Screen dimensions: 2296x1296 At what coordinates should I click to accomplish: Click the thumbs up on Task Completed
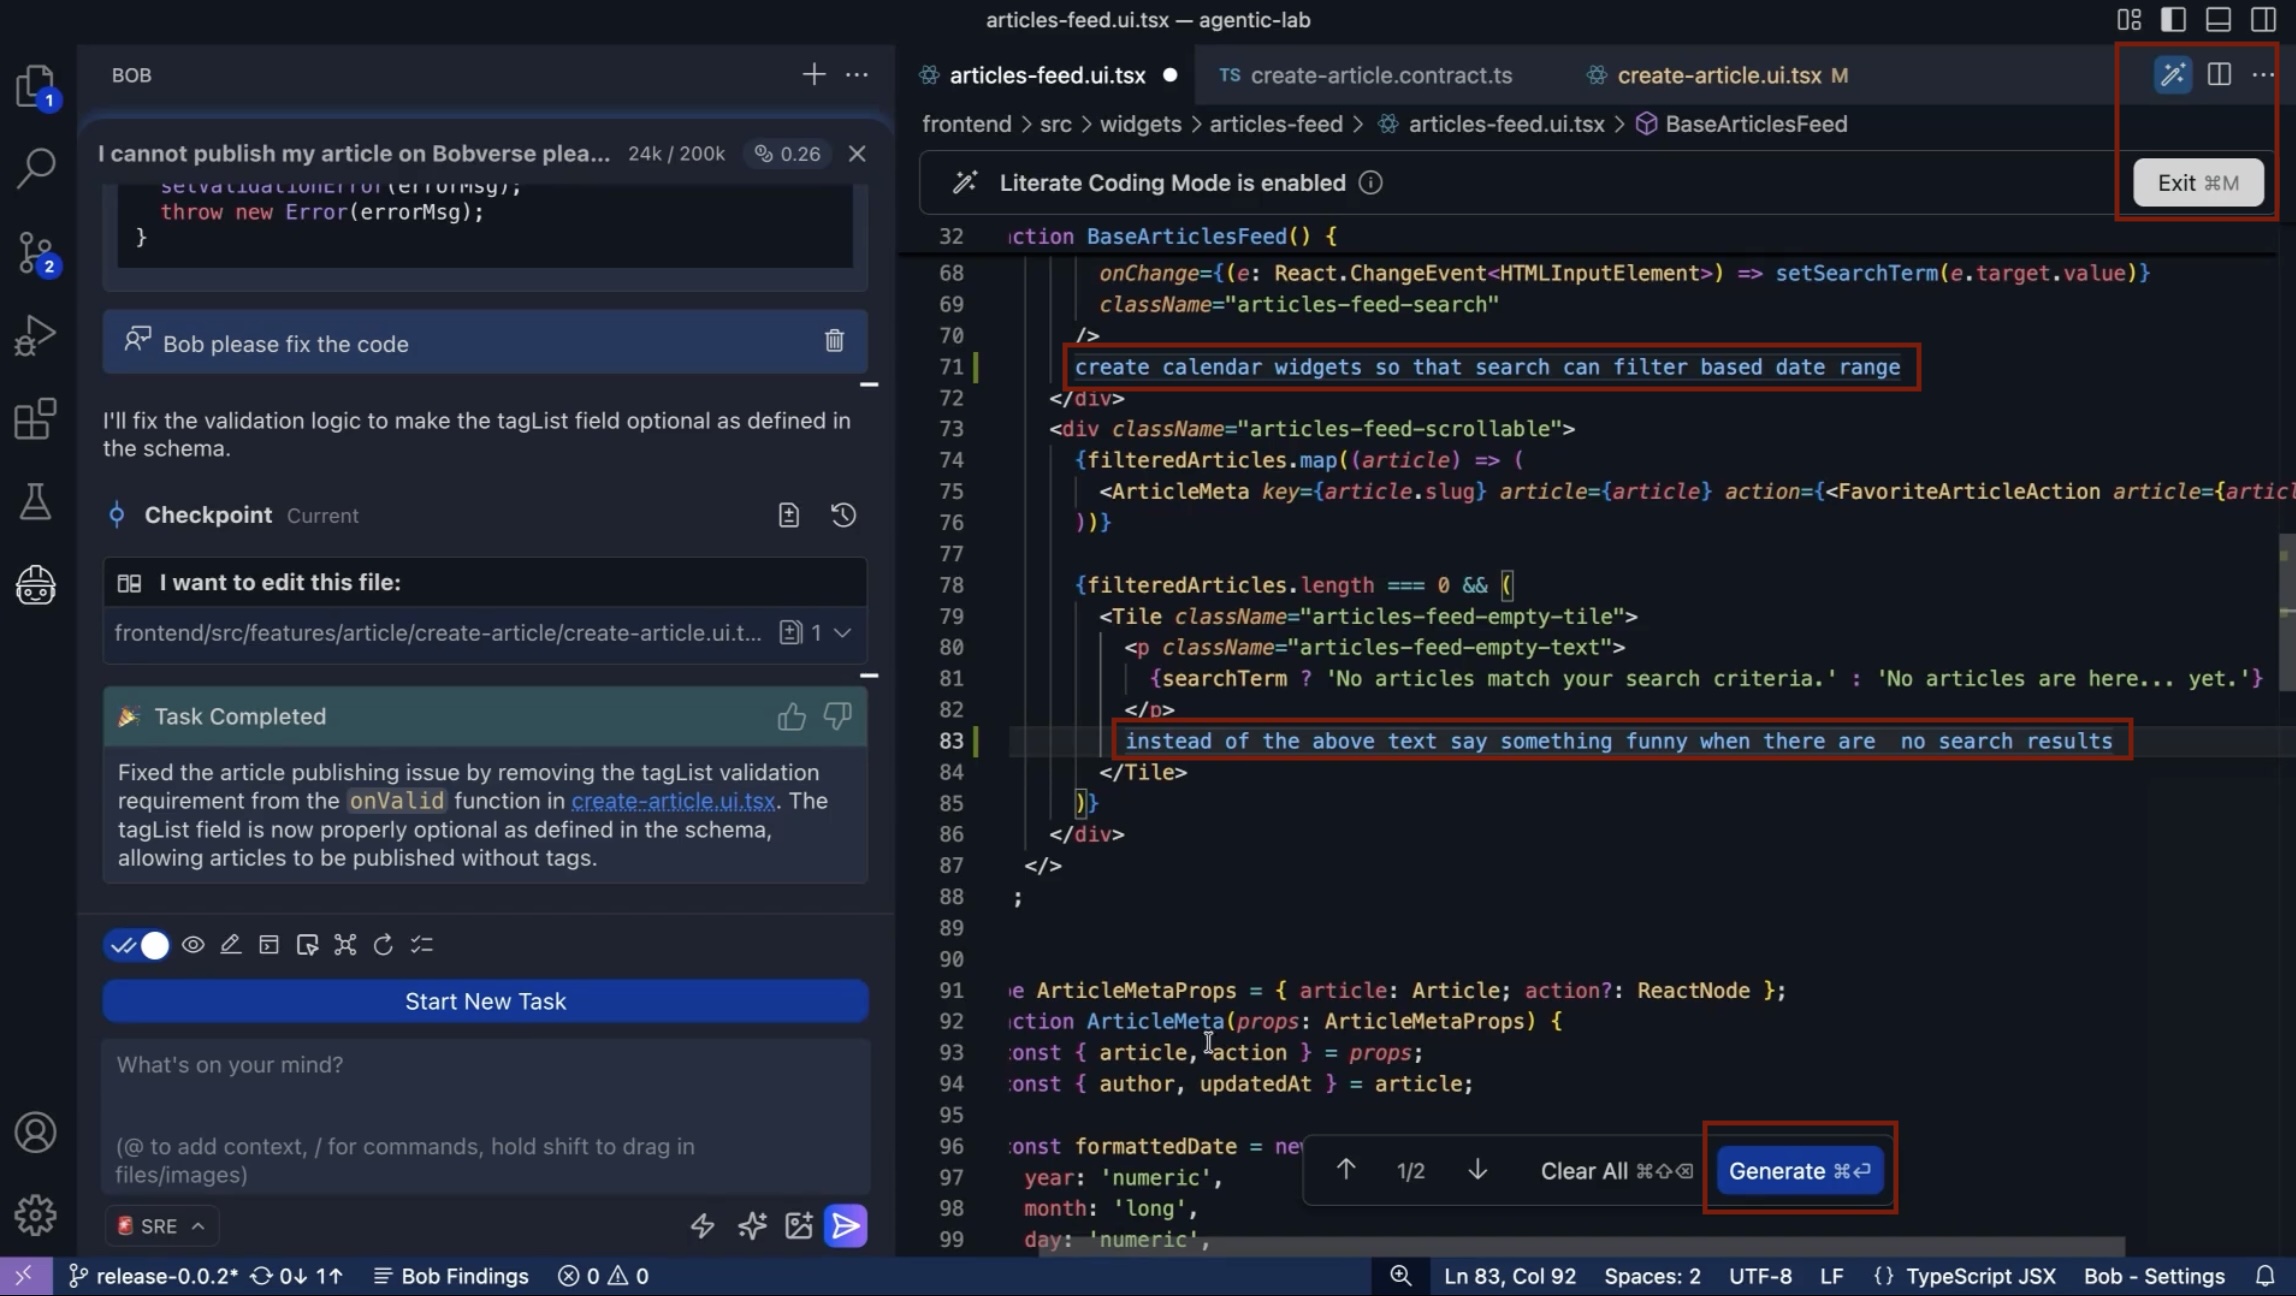pos(791,716)
